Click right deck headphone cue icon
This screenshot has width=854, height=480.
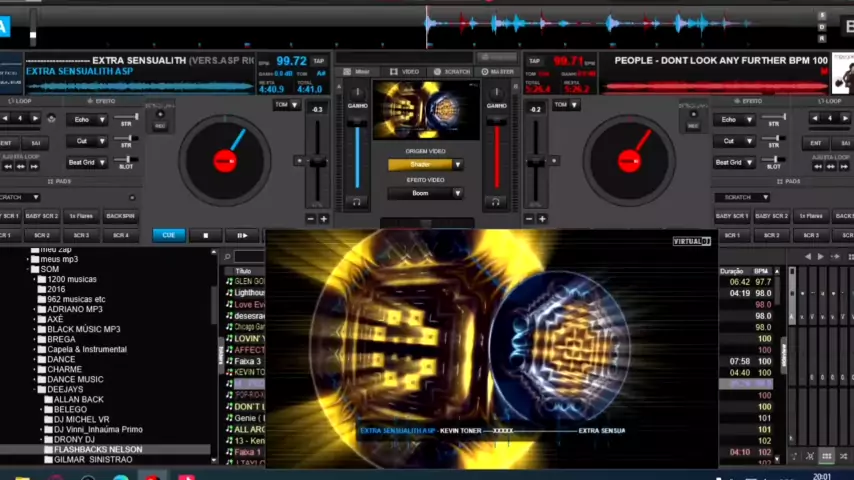(x=496, y=201)
